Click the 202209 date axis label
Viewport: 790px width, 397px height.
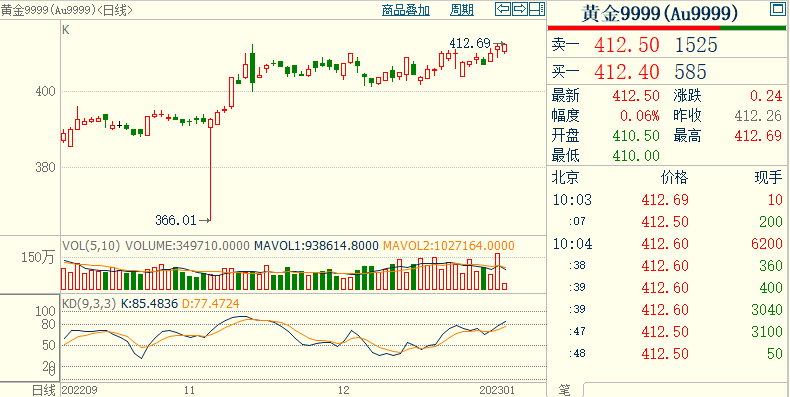79,390
